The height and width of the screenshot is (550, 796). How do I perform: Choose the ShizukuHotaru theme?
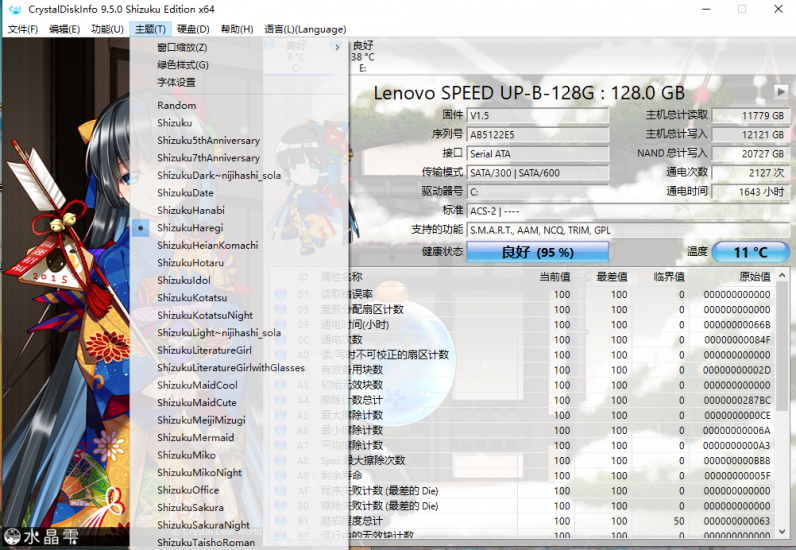click(239, 263)
